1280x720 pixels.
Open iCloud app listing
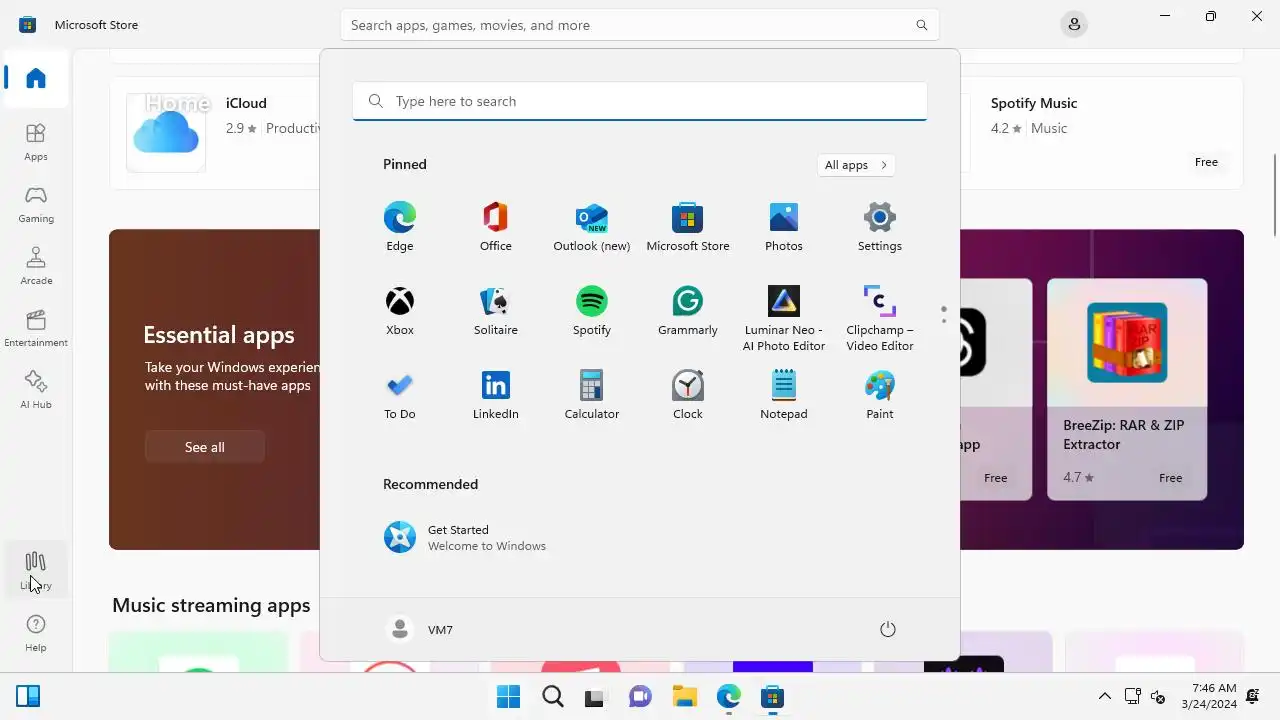click(x=215, y=133)
